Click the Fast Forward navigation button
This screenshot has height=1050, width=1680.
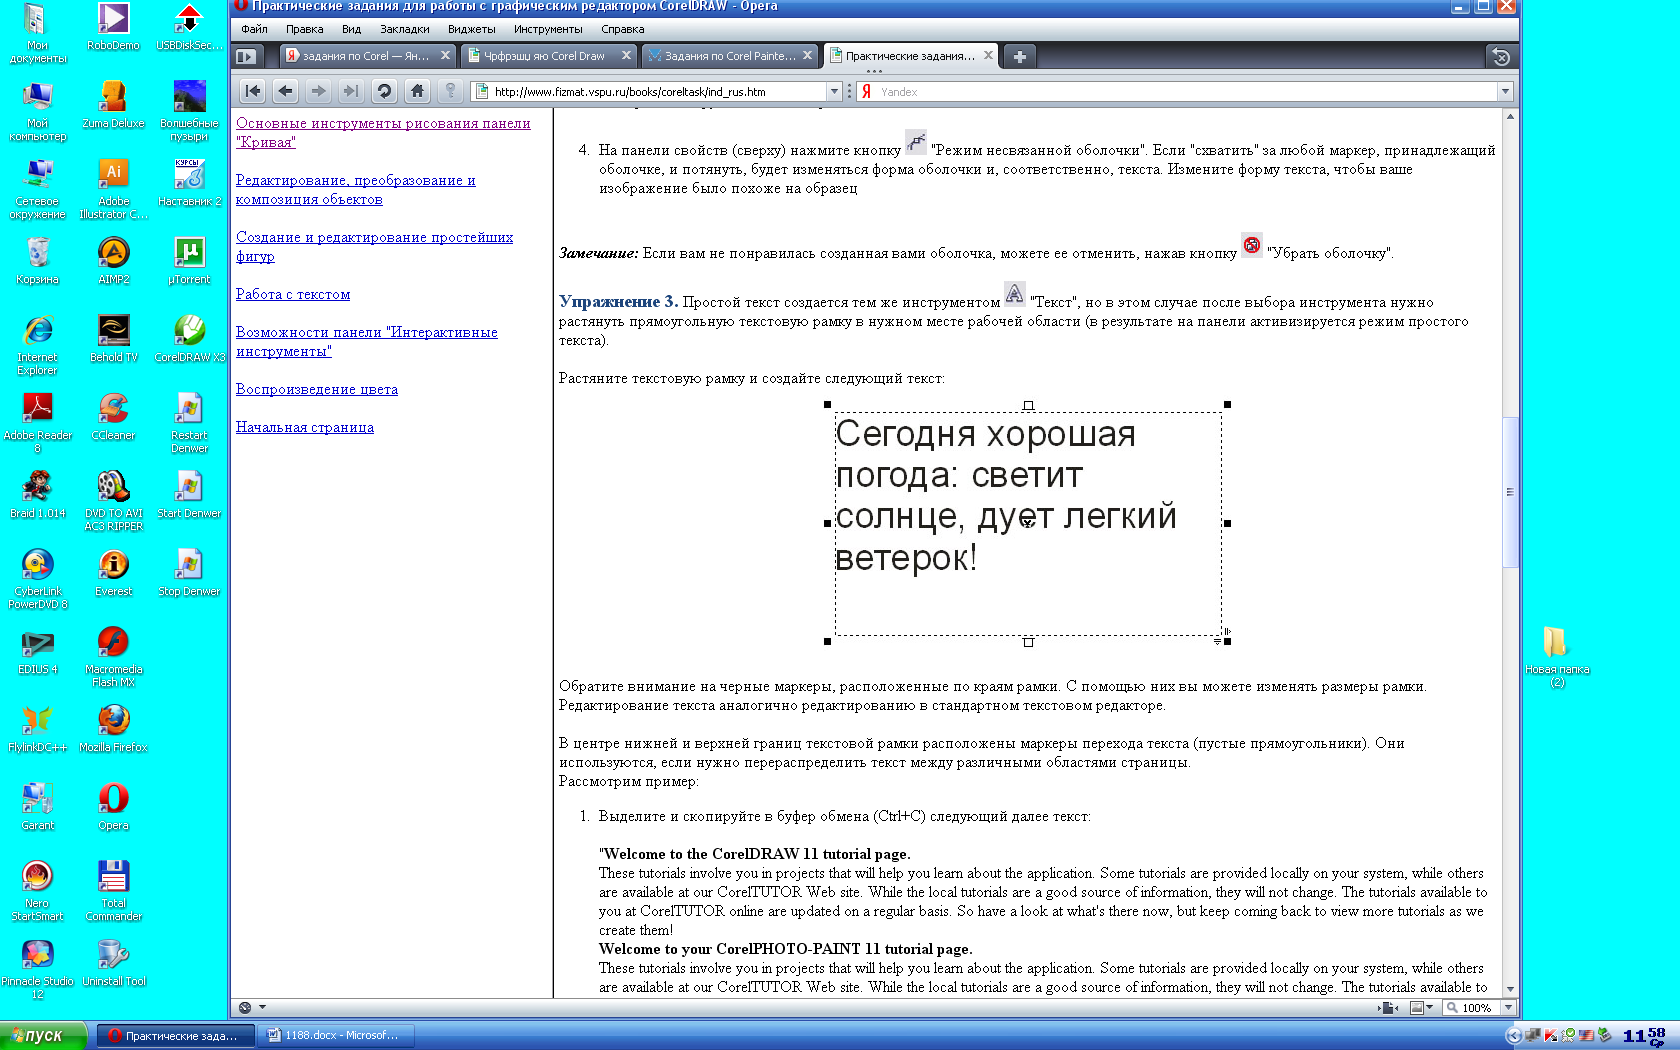(x=351, y=91)
